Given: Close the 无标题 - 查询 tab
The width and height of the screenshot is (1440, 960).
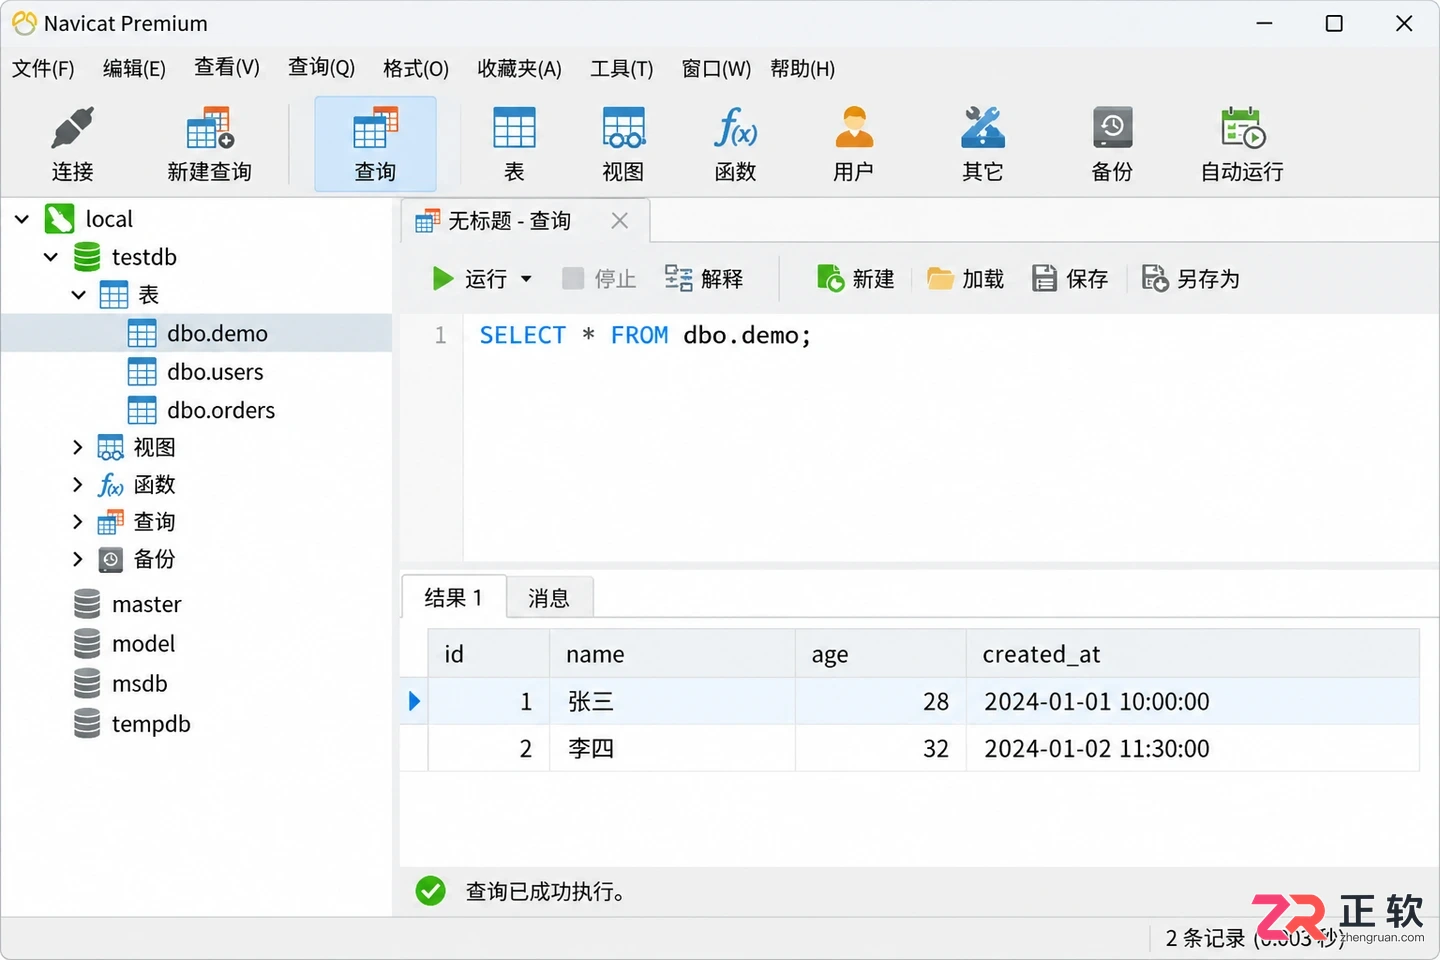Looking at the screenshot, I should [620, 221].
